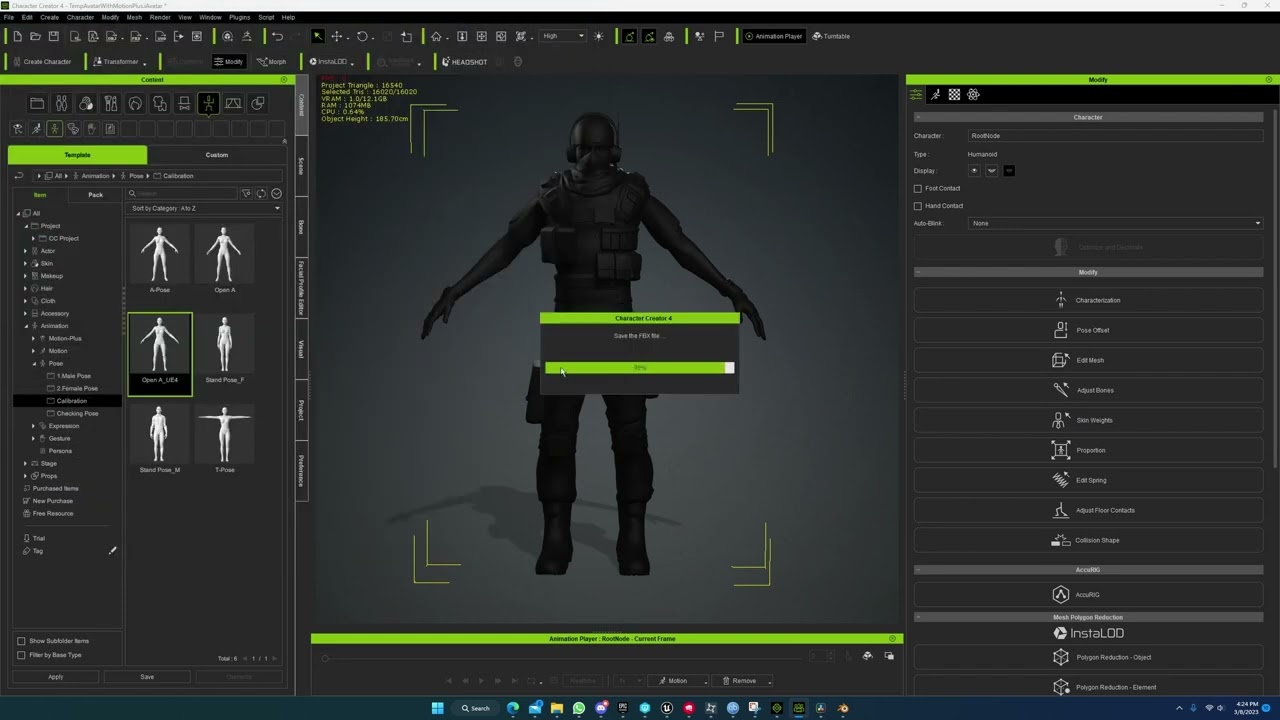Screen dimensions: 1280x720
Task: Switch to the Motion tab icon in Modify panel
Action: [935, 95]
